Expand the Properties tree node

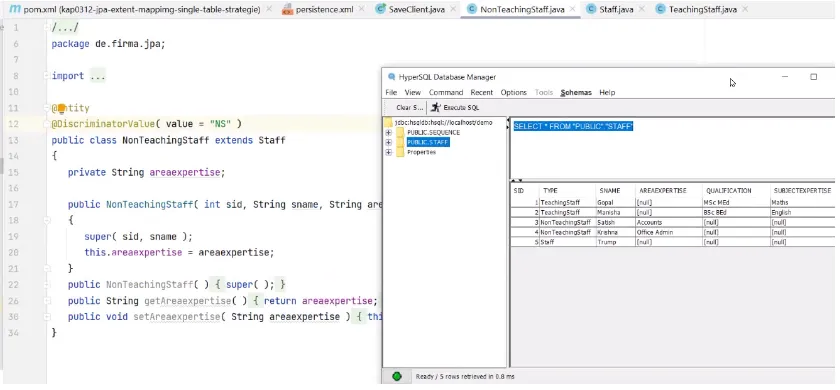[388, 153]
